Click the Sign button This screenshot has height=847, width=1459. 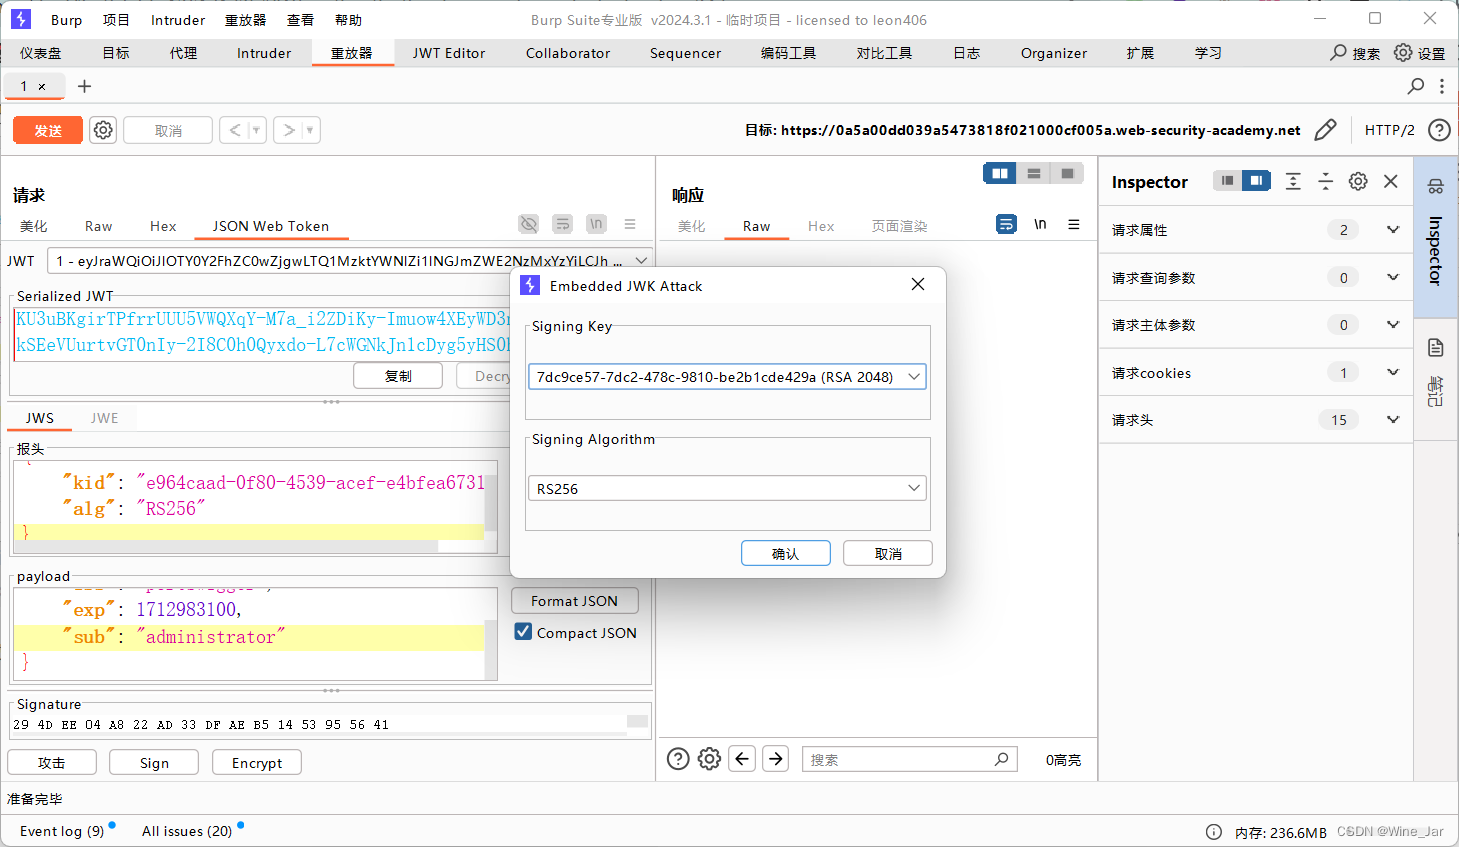click(x=154, y=762)
